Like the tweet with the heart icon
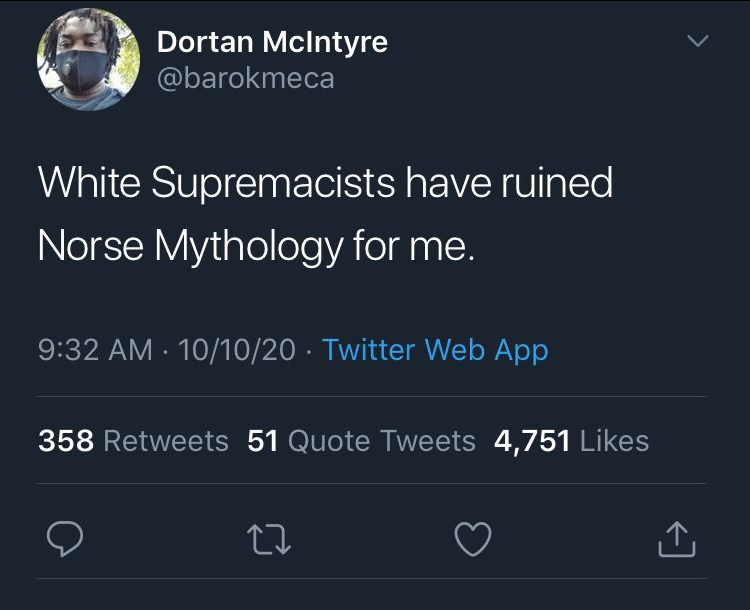750x610 pixels. click(473, 540)
